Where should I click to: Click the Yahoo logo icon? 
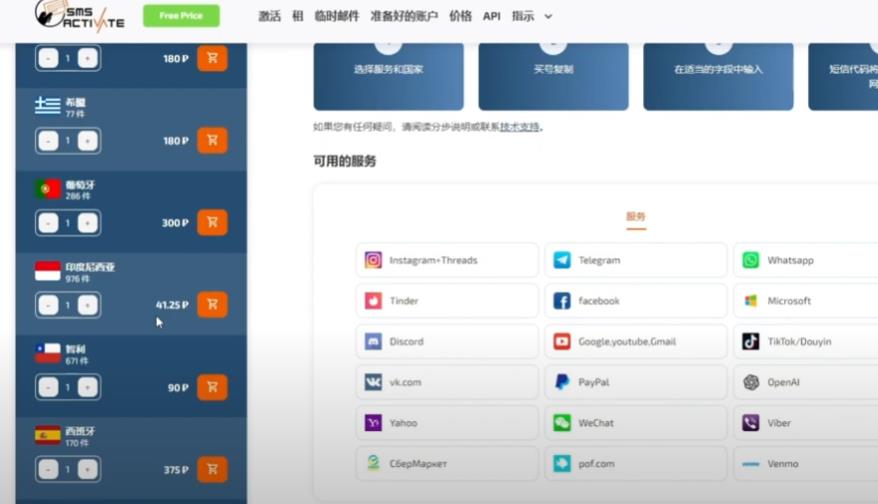(373, 423)
